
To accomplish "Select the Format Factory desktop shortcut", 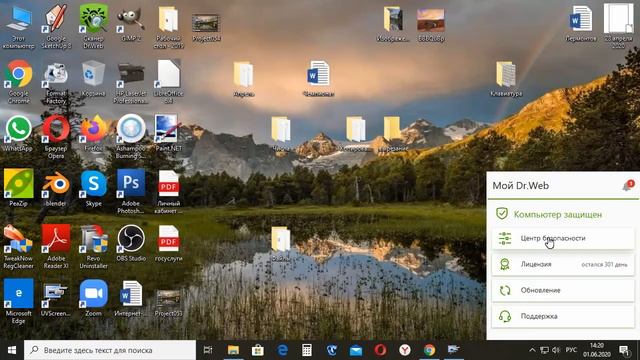I will (x=56, y=82).
